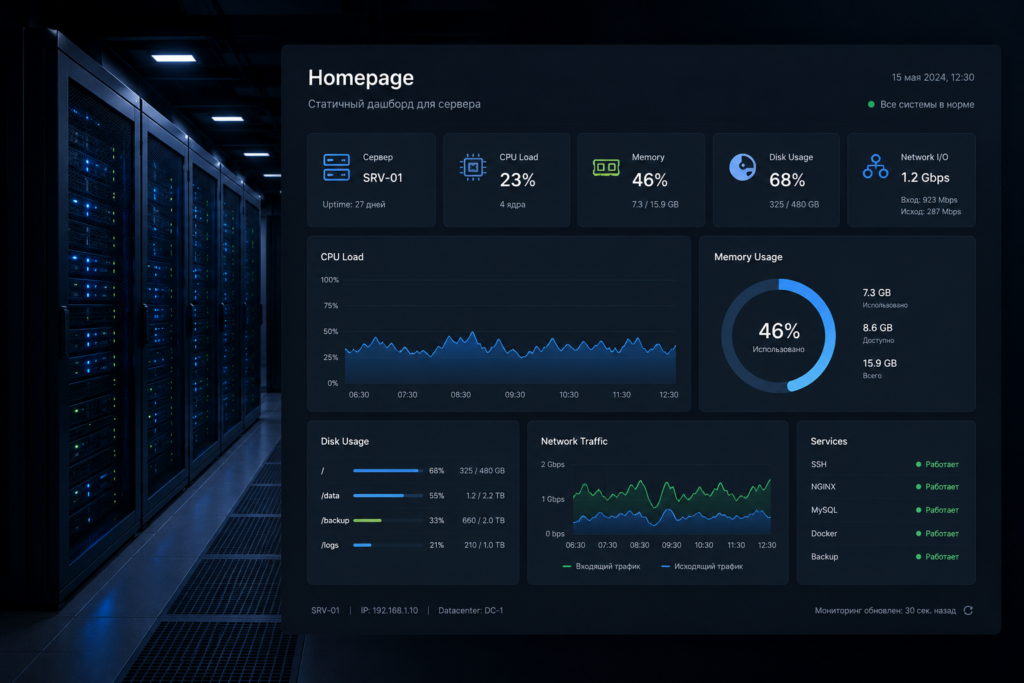Click the SSH service name
Image resolution: width=1024 pixels, height=683 pixels.
pyautogui.click(x=818, y=464)
